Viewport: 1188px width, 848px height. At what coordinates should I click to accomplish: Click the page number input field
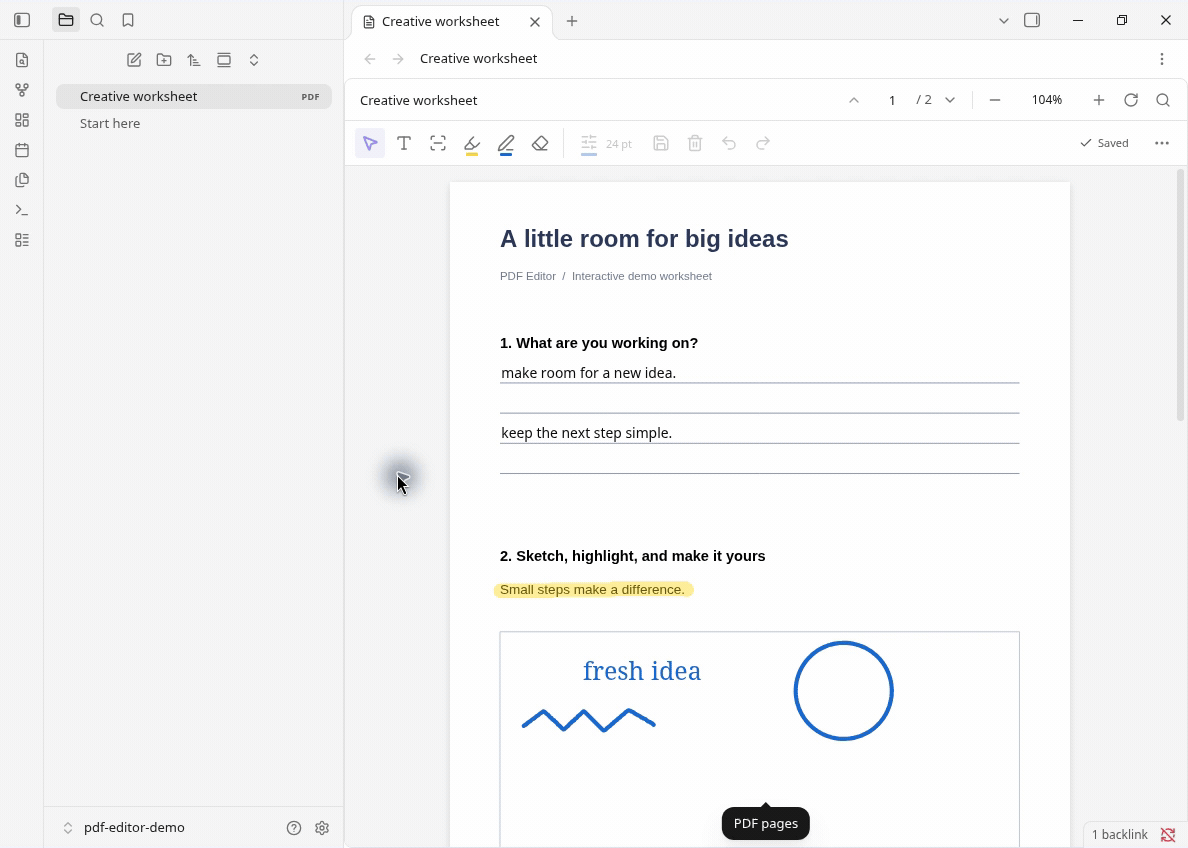(893, 100)
